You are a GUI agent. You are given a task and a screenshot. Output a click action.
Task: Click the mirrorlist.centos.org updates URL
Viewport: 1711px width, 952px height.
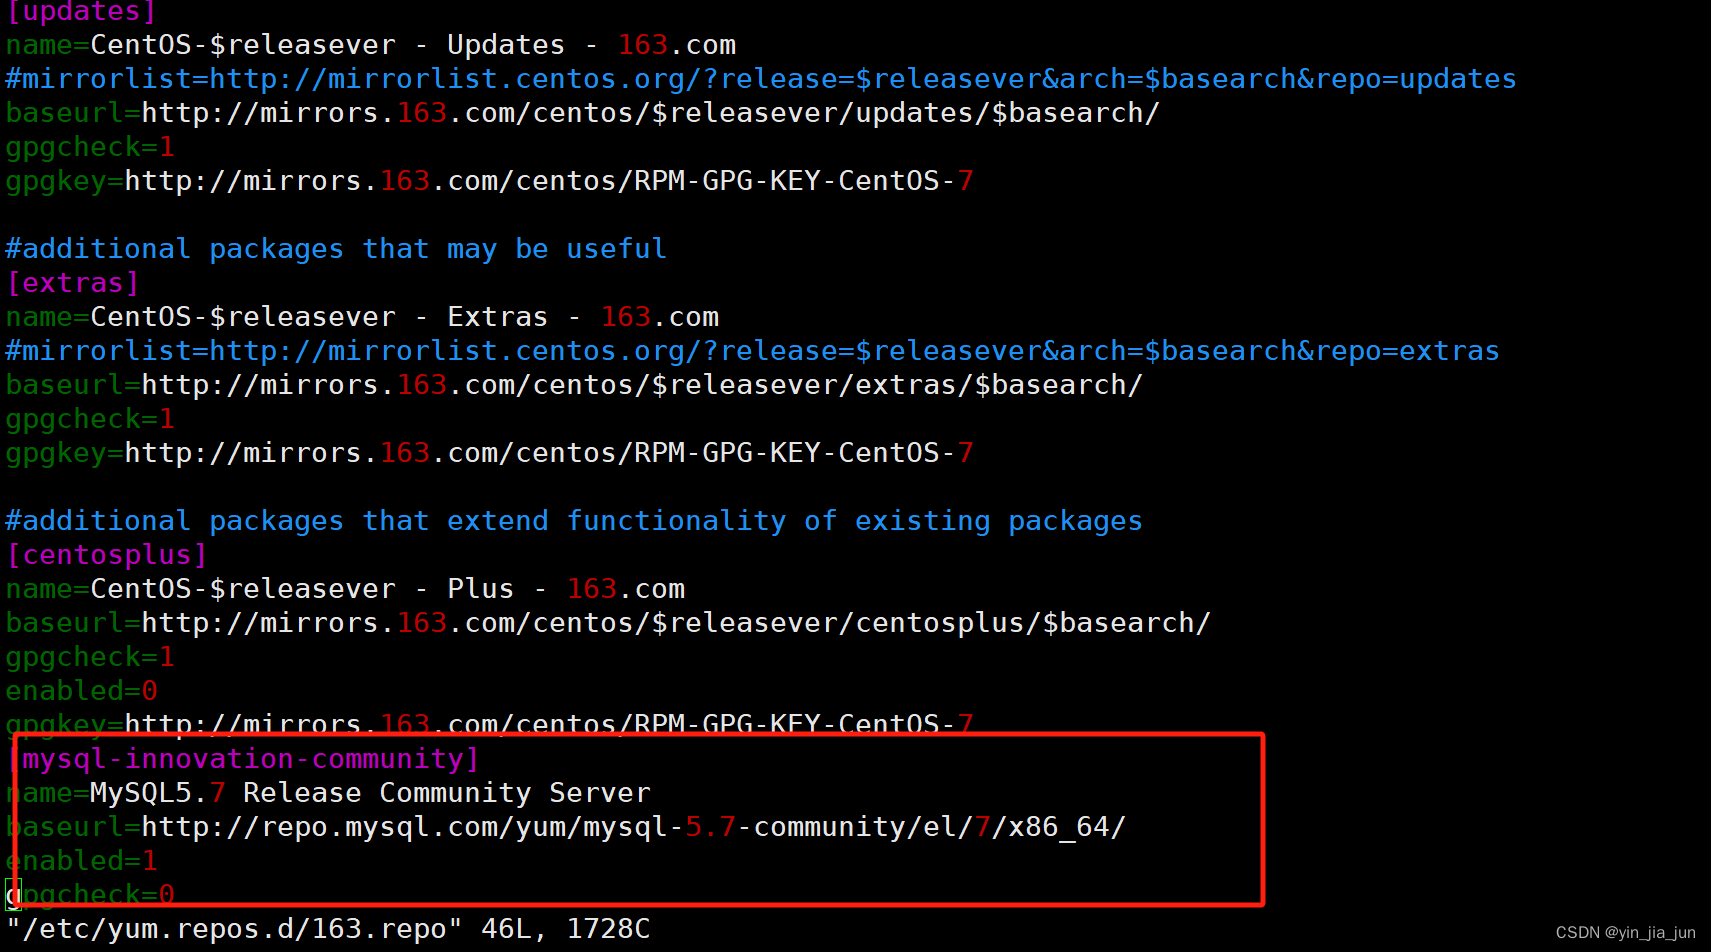[760, 78]
